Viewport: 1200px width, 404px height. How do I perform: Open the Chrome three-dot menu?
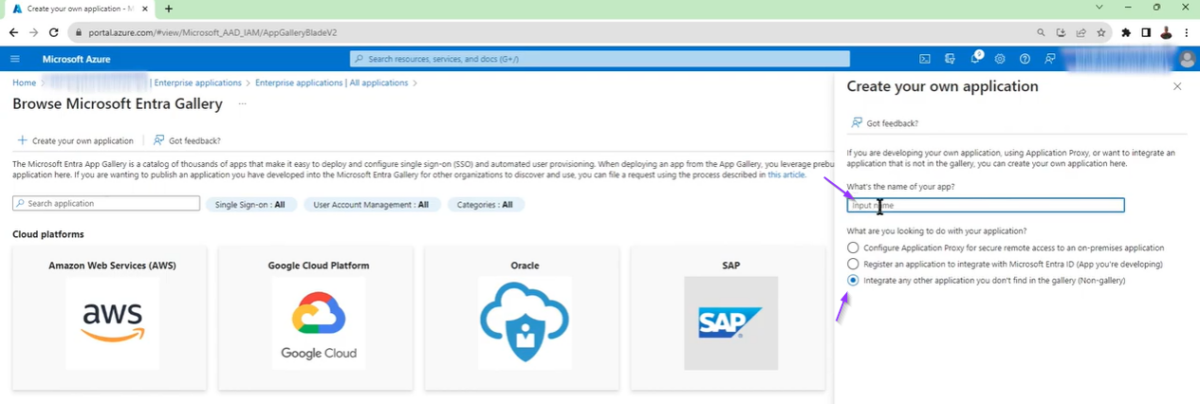pos(1186,32)
